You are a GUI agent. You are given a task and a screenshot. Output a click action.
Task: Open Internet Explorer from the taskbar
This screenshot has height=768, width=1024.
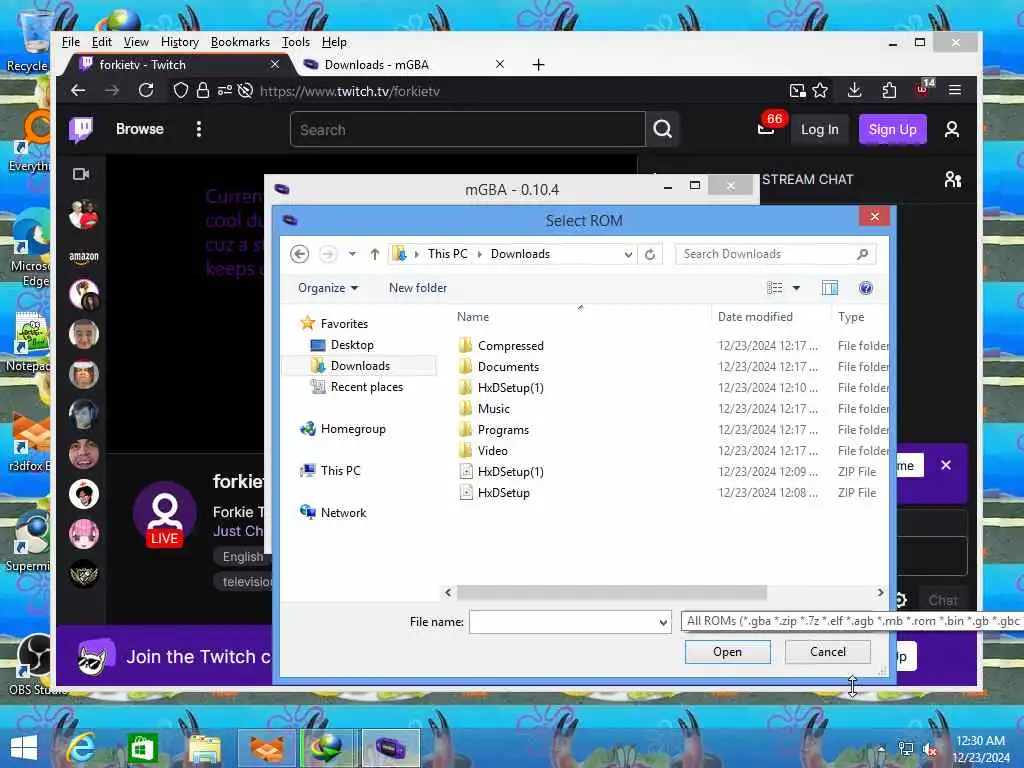(83, 748)
